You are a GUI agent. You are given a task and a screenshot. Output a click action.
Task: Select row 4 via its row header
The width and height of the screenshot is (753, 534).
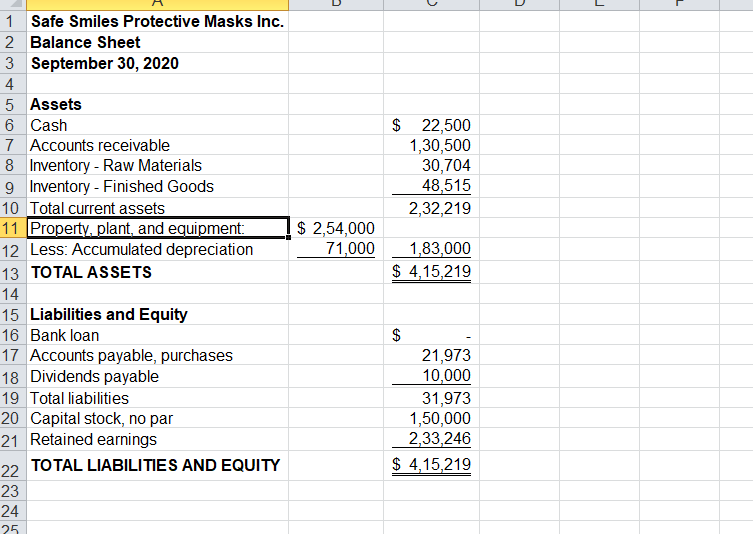tap(13, 84)
